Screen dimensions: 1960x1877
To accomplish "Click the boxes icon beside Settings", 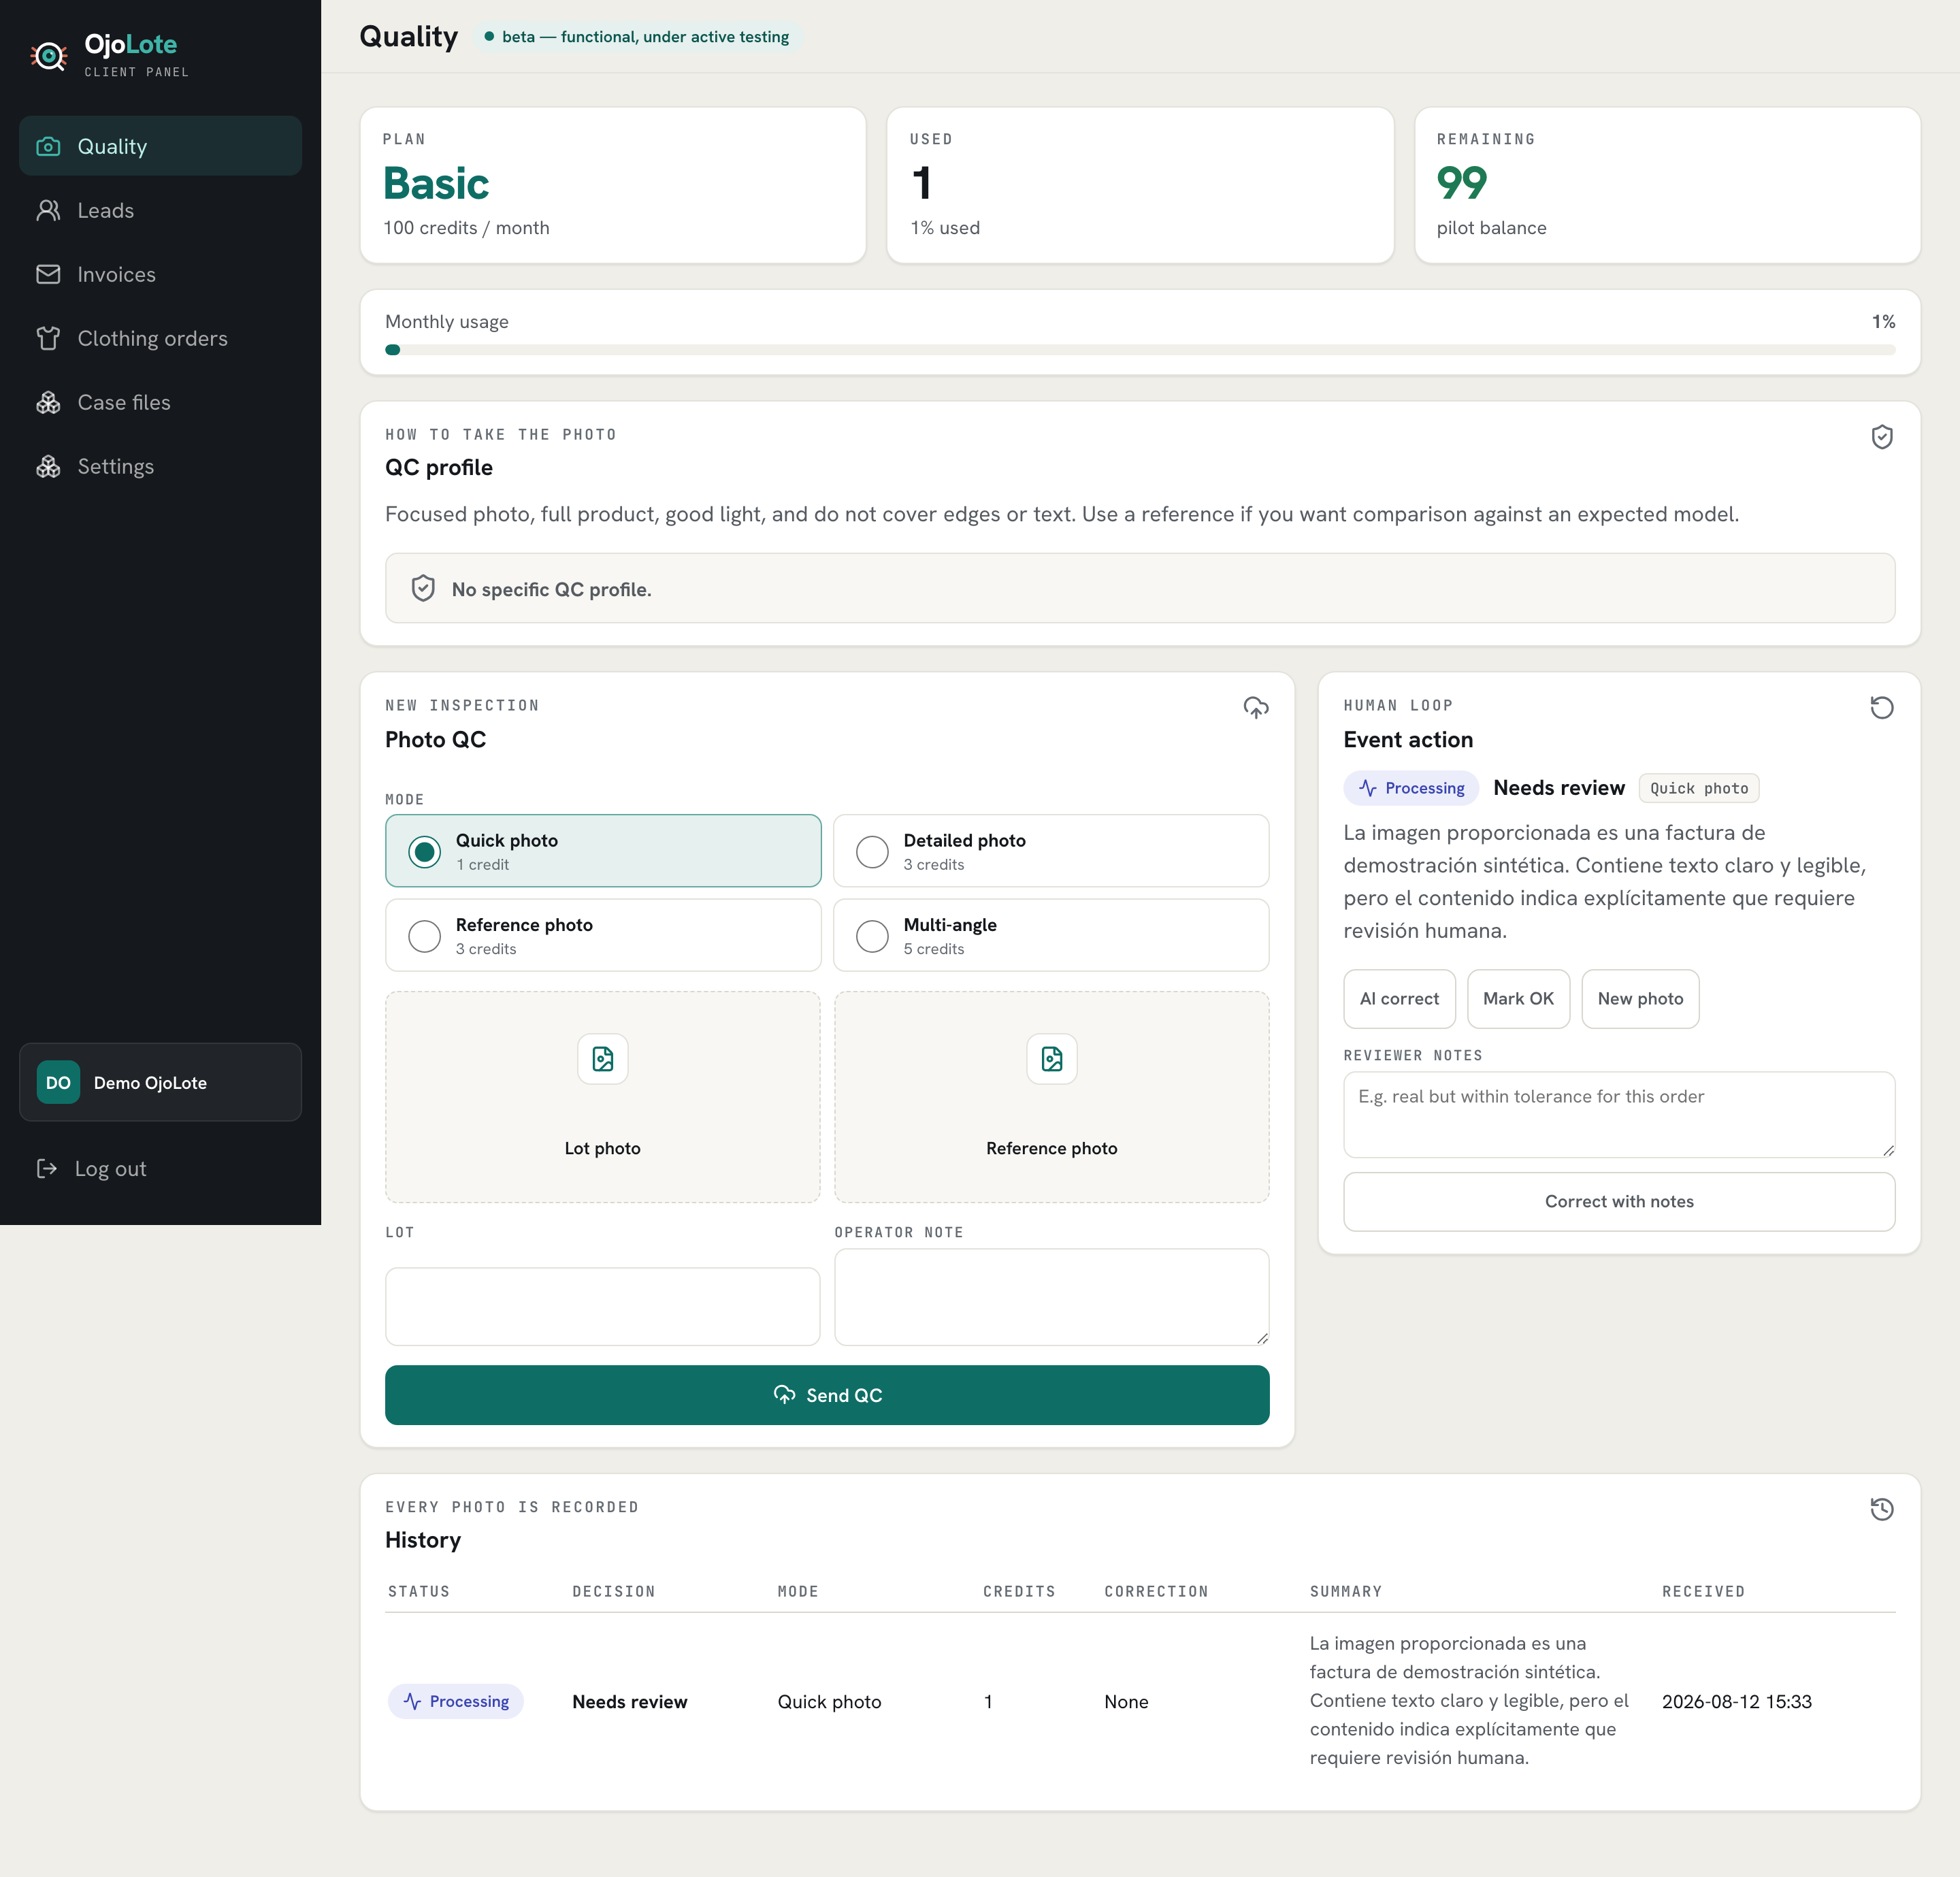I will point(48,466).
